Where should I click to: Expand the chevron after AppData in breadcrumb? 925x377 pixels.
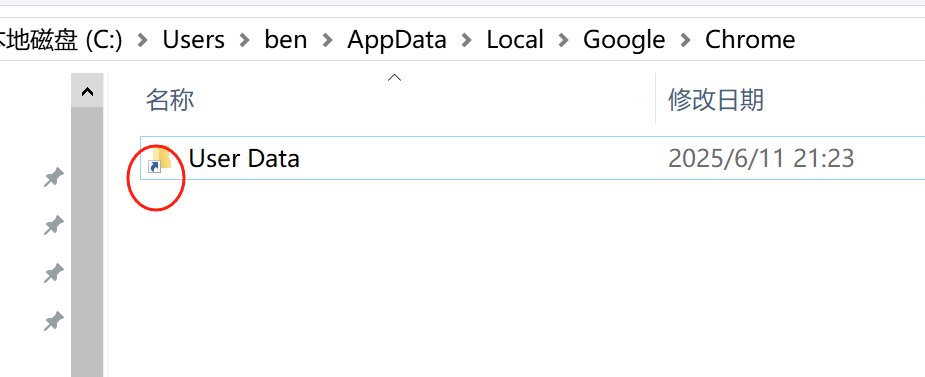coord(467,40)
